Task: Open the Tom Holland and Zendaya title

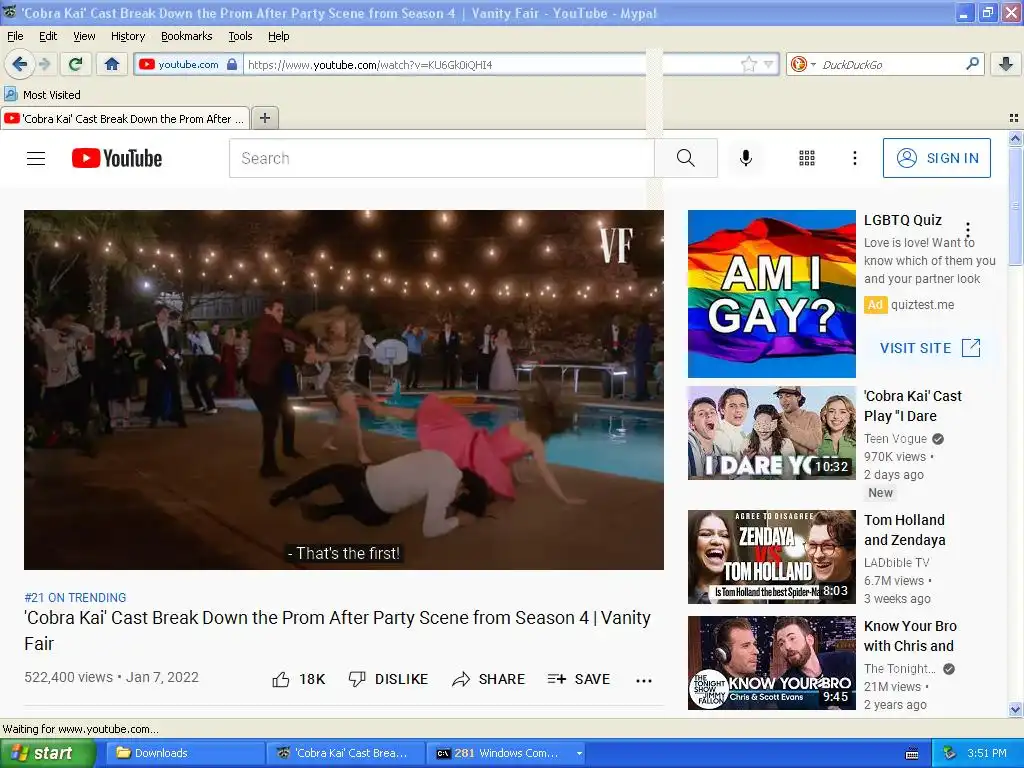Action: pos(904,530)
